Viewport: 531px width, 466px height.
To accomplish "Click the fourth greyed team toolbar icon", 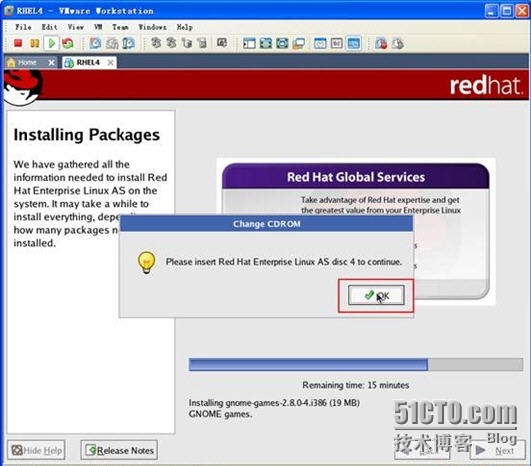I will point(202,43).
